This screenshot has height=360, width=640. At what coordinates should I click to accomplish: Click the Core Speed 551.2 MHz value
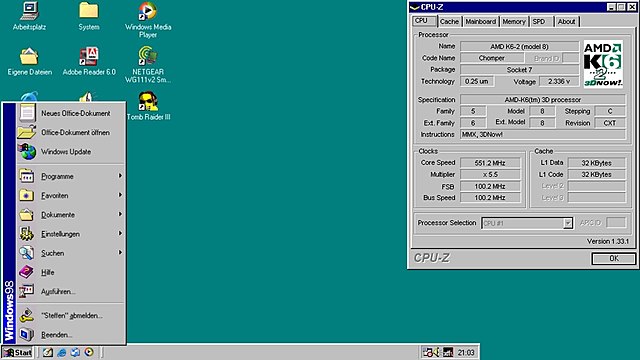490,163
